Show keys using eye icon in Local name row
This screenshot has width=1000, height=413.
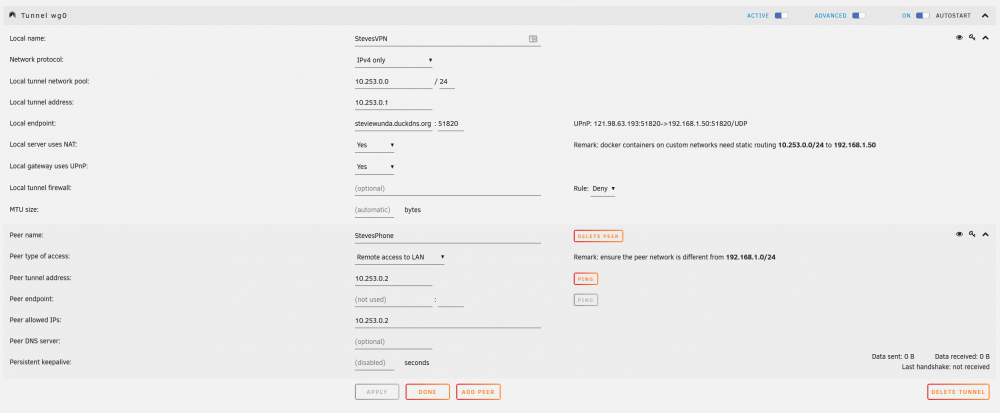pyautogui.click(x=959, y=38)
